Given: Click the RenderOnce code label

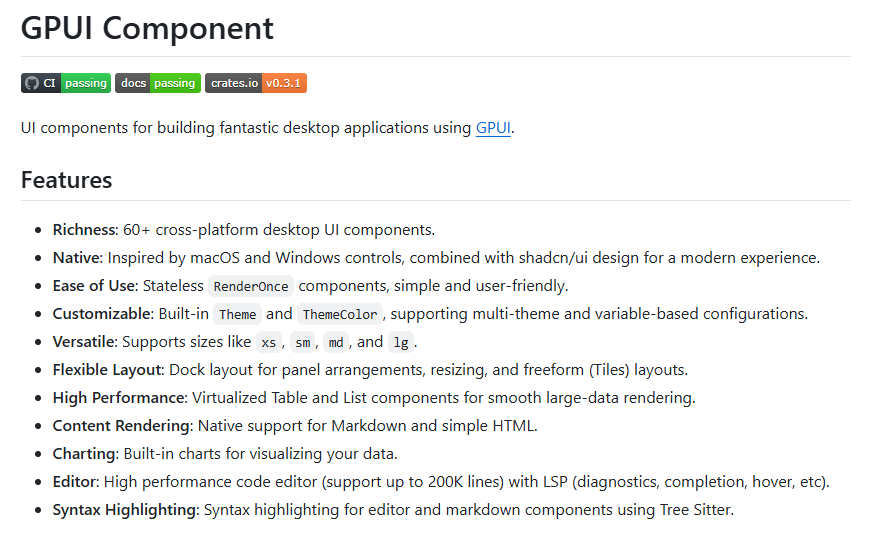Looking at the screenshot, I should 251,286.
